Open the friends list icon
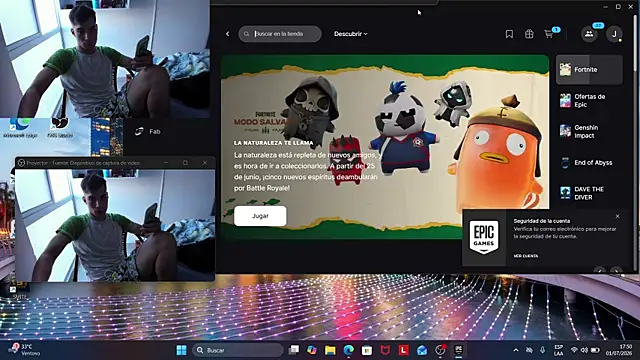 click(589, 34)
